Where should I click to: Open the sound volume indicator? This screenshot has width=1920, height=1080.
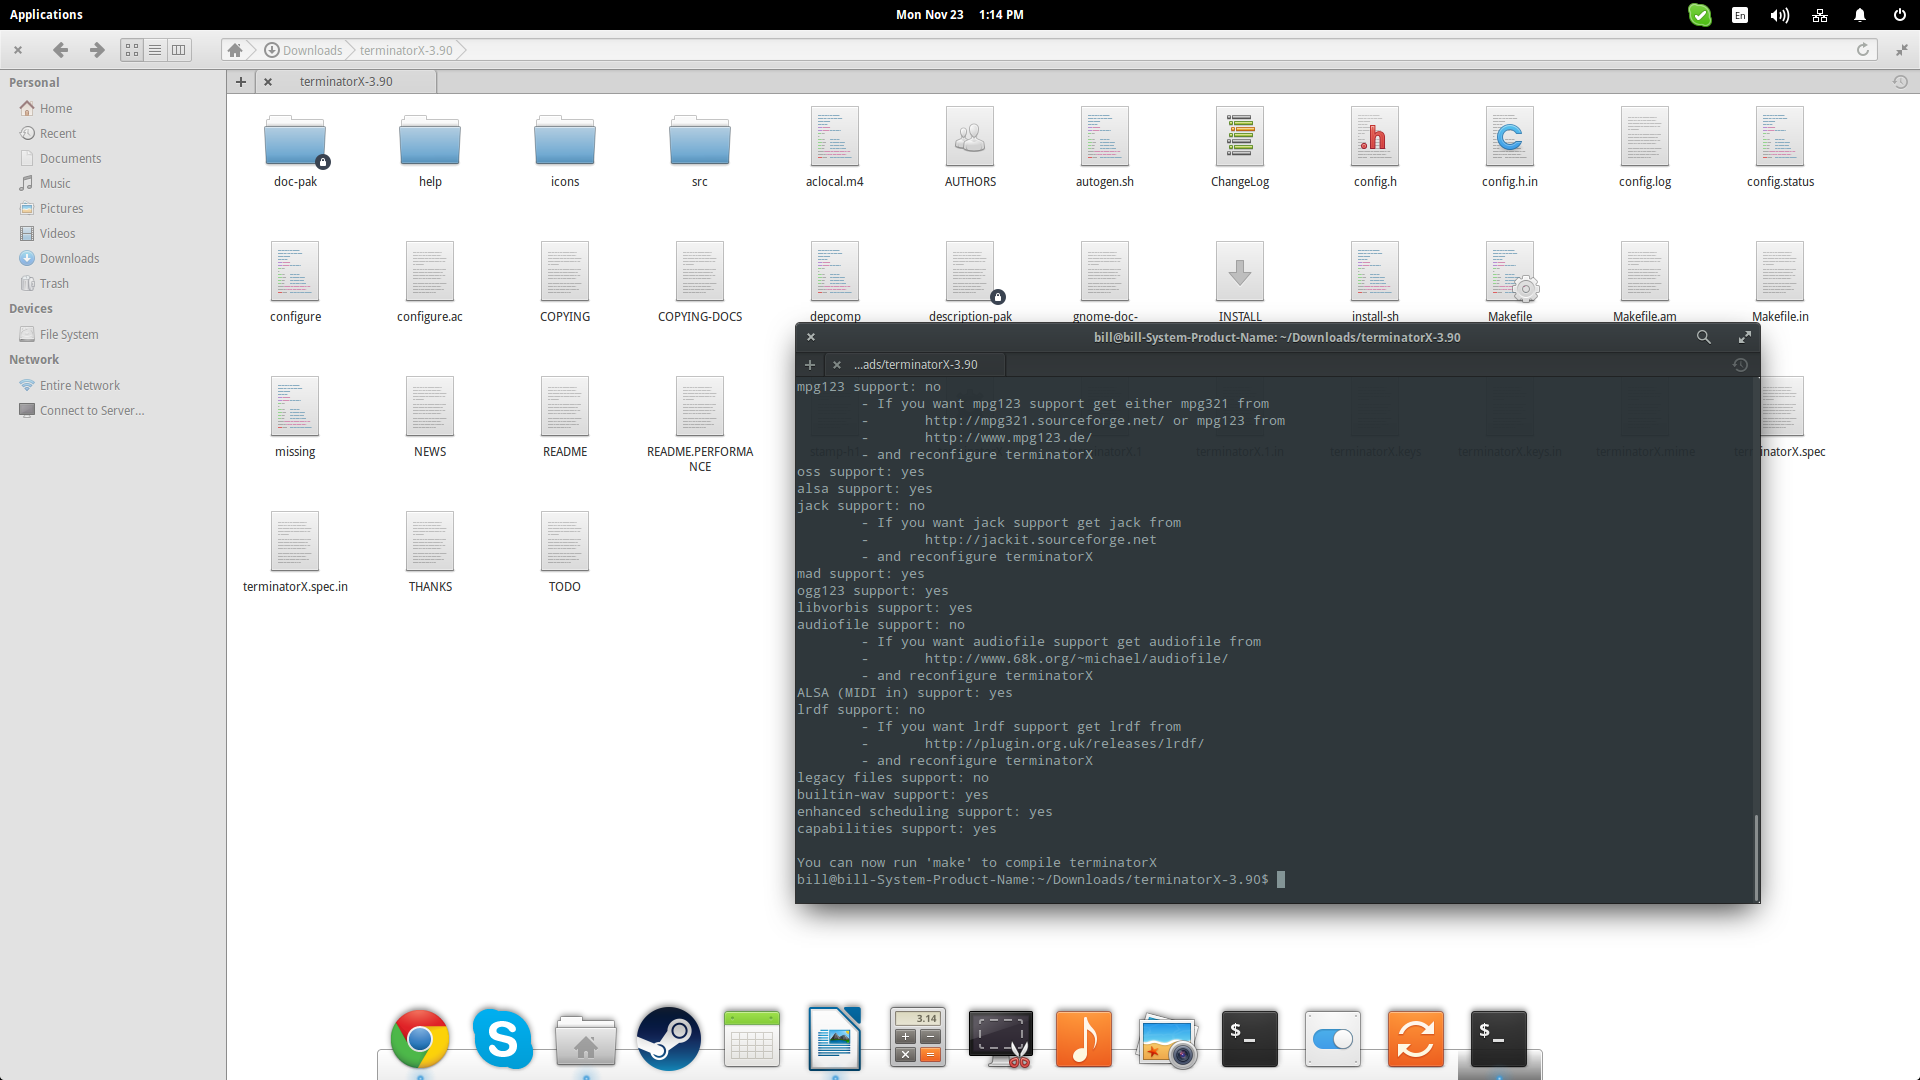point(1780,15)
